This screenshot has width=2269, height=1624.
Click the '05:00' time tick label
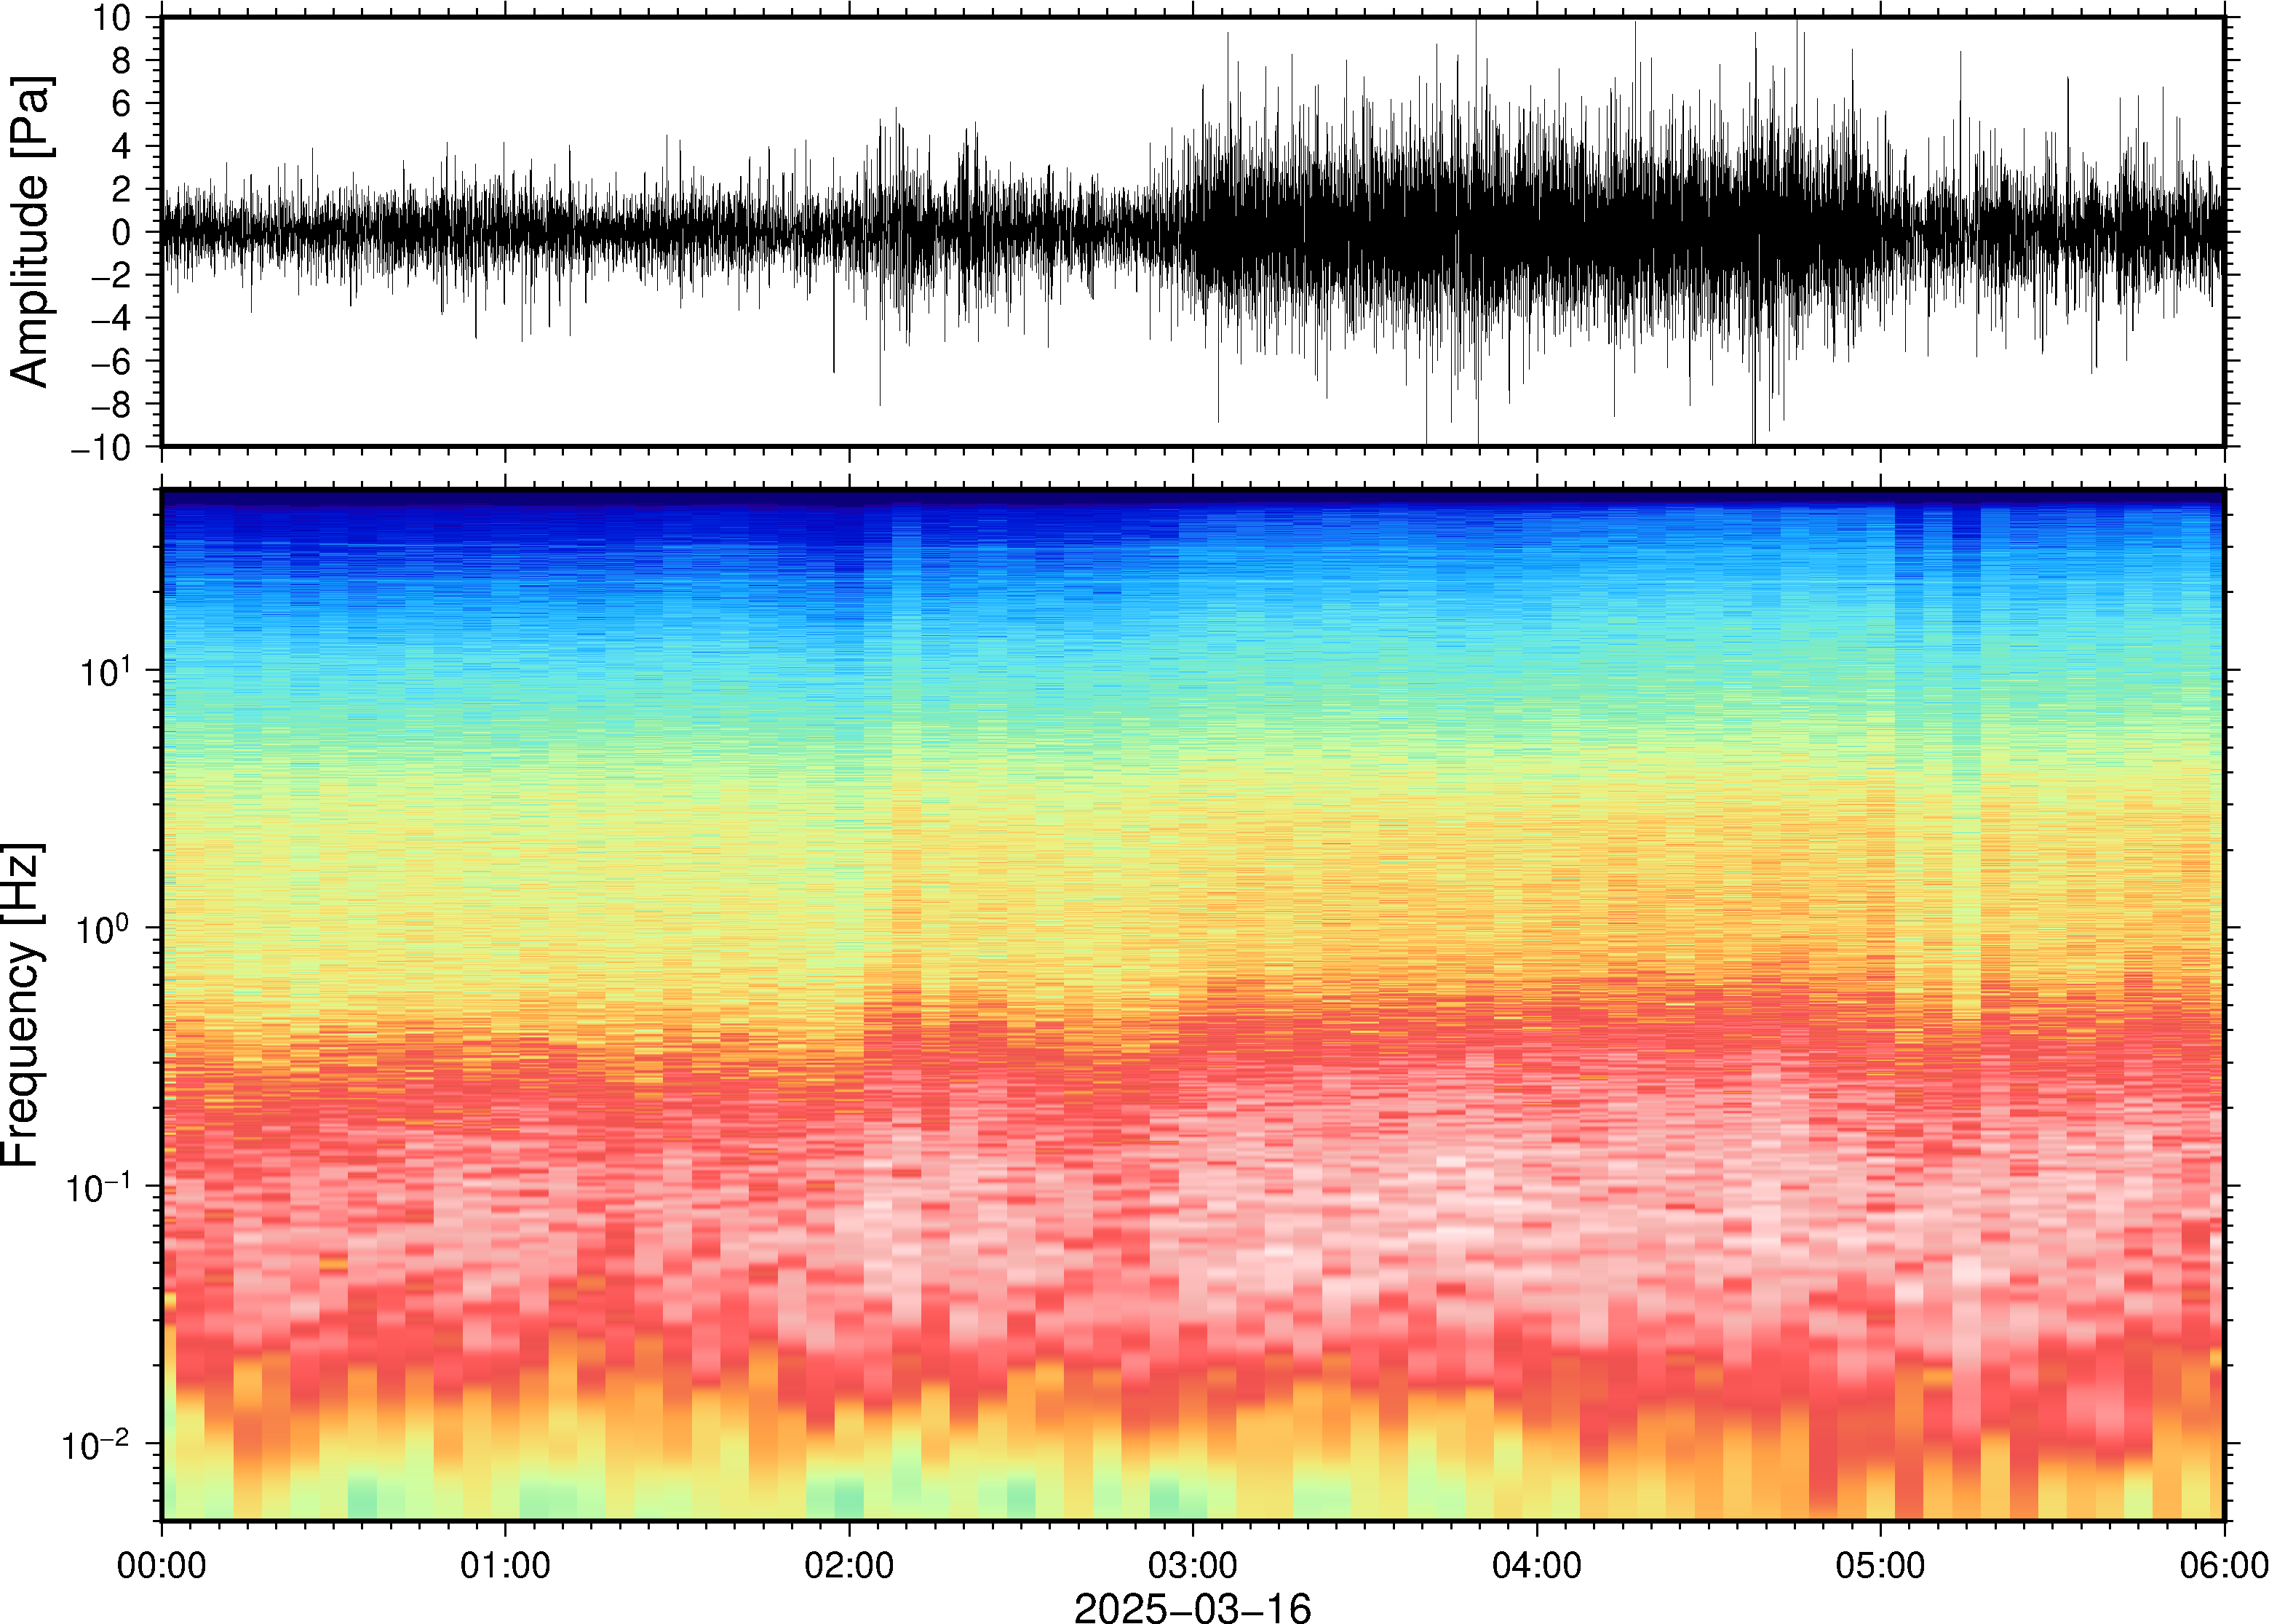pos(1880,1565)
